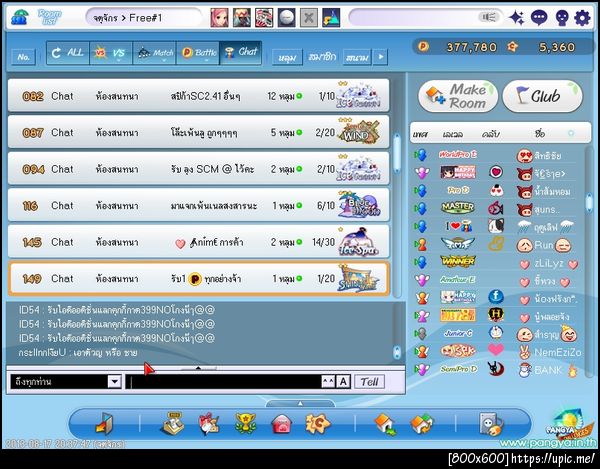Open the sparkle effects icon in top bar
This screenshot has width=600, height=469.
[x=517, y=18]
